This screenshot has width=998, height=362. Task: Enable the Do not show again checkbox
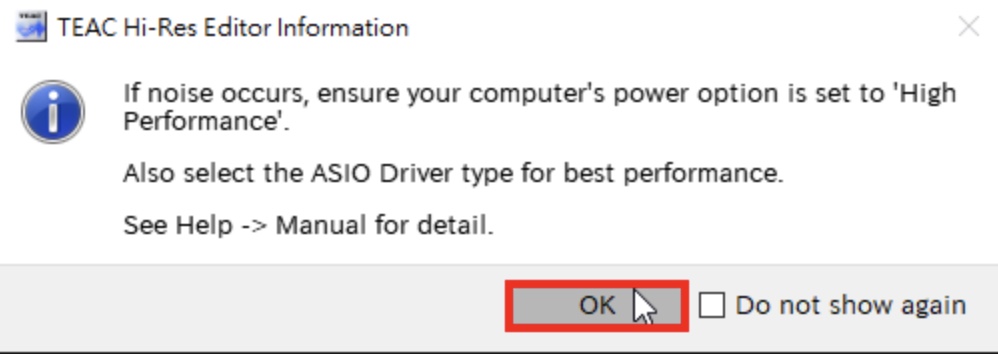click(712, 305)
